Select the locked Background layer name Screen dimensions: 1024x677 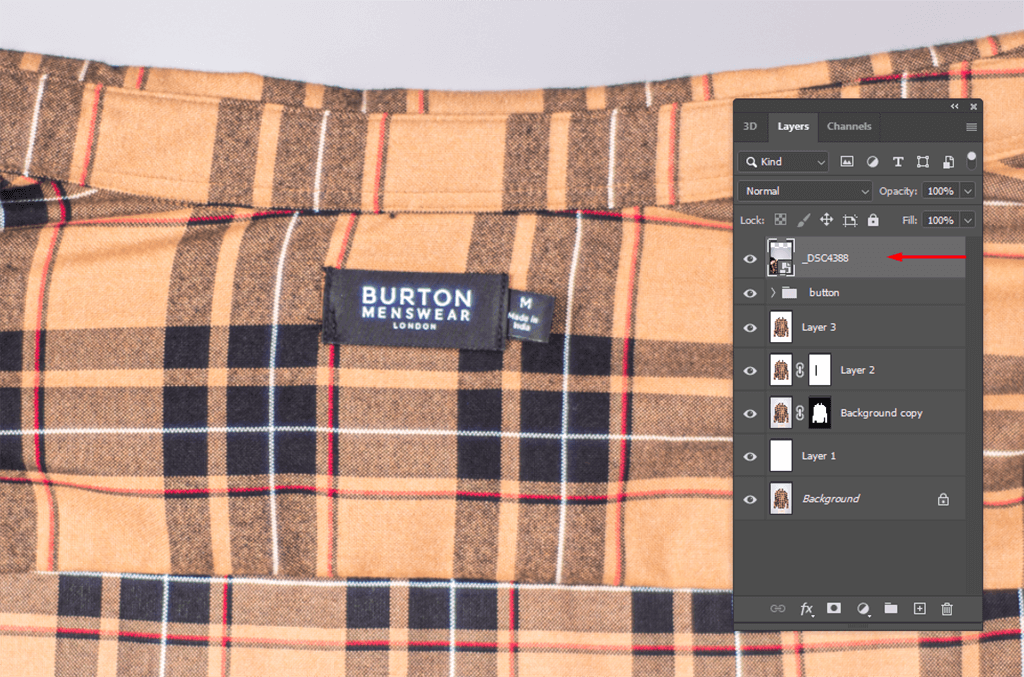[x=831, y=499]
